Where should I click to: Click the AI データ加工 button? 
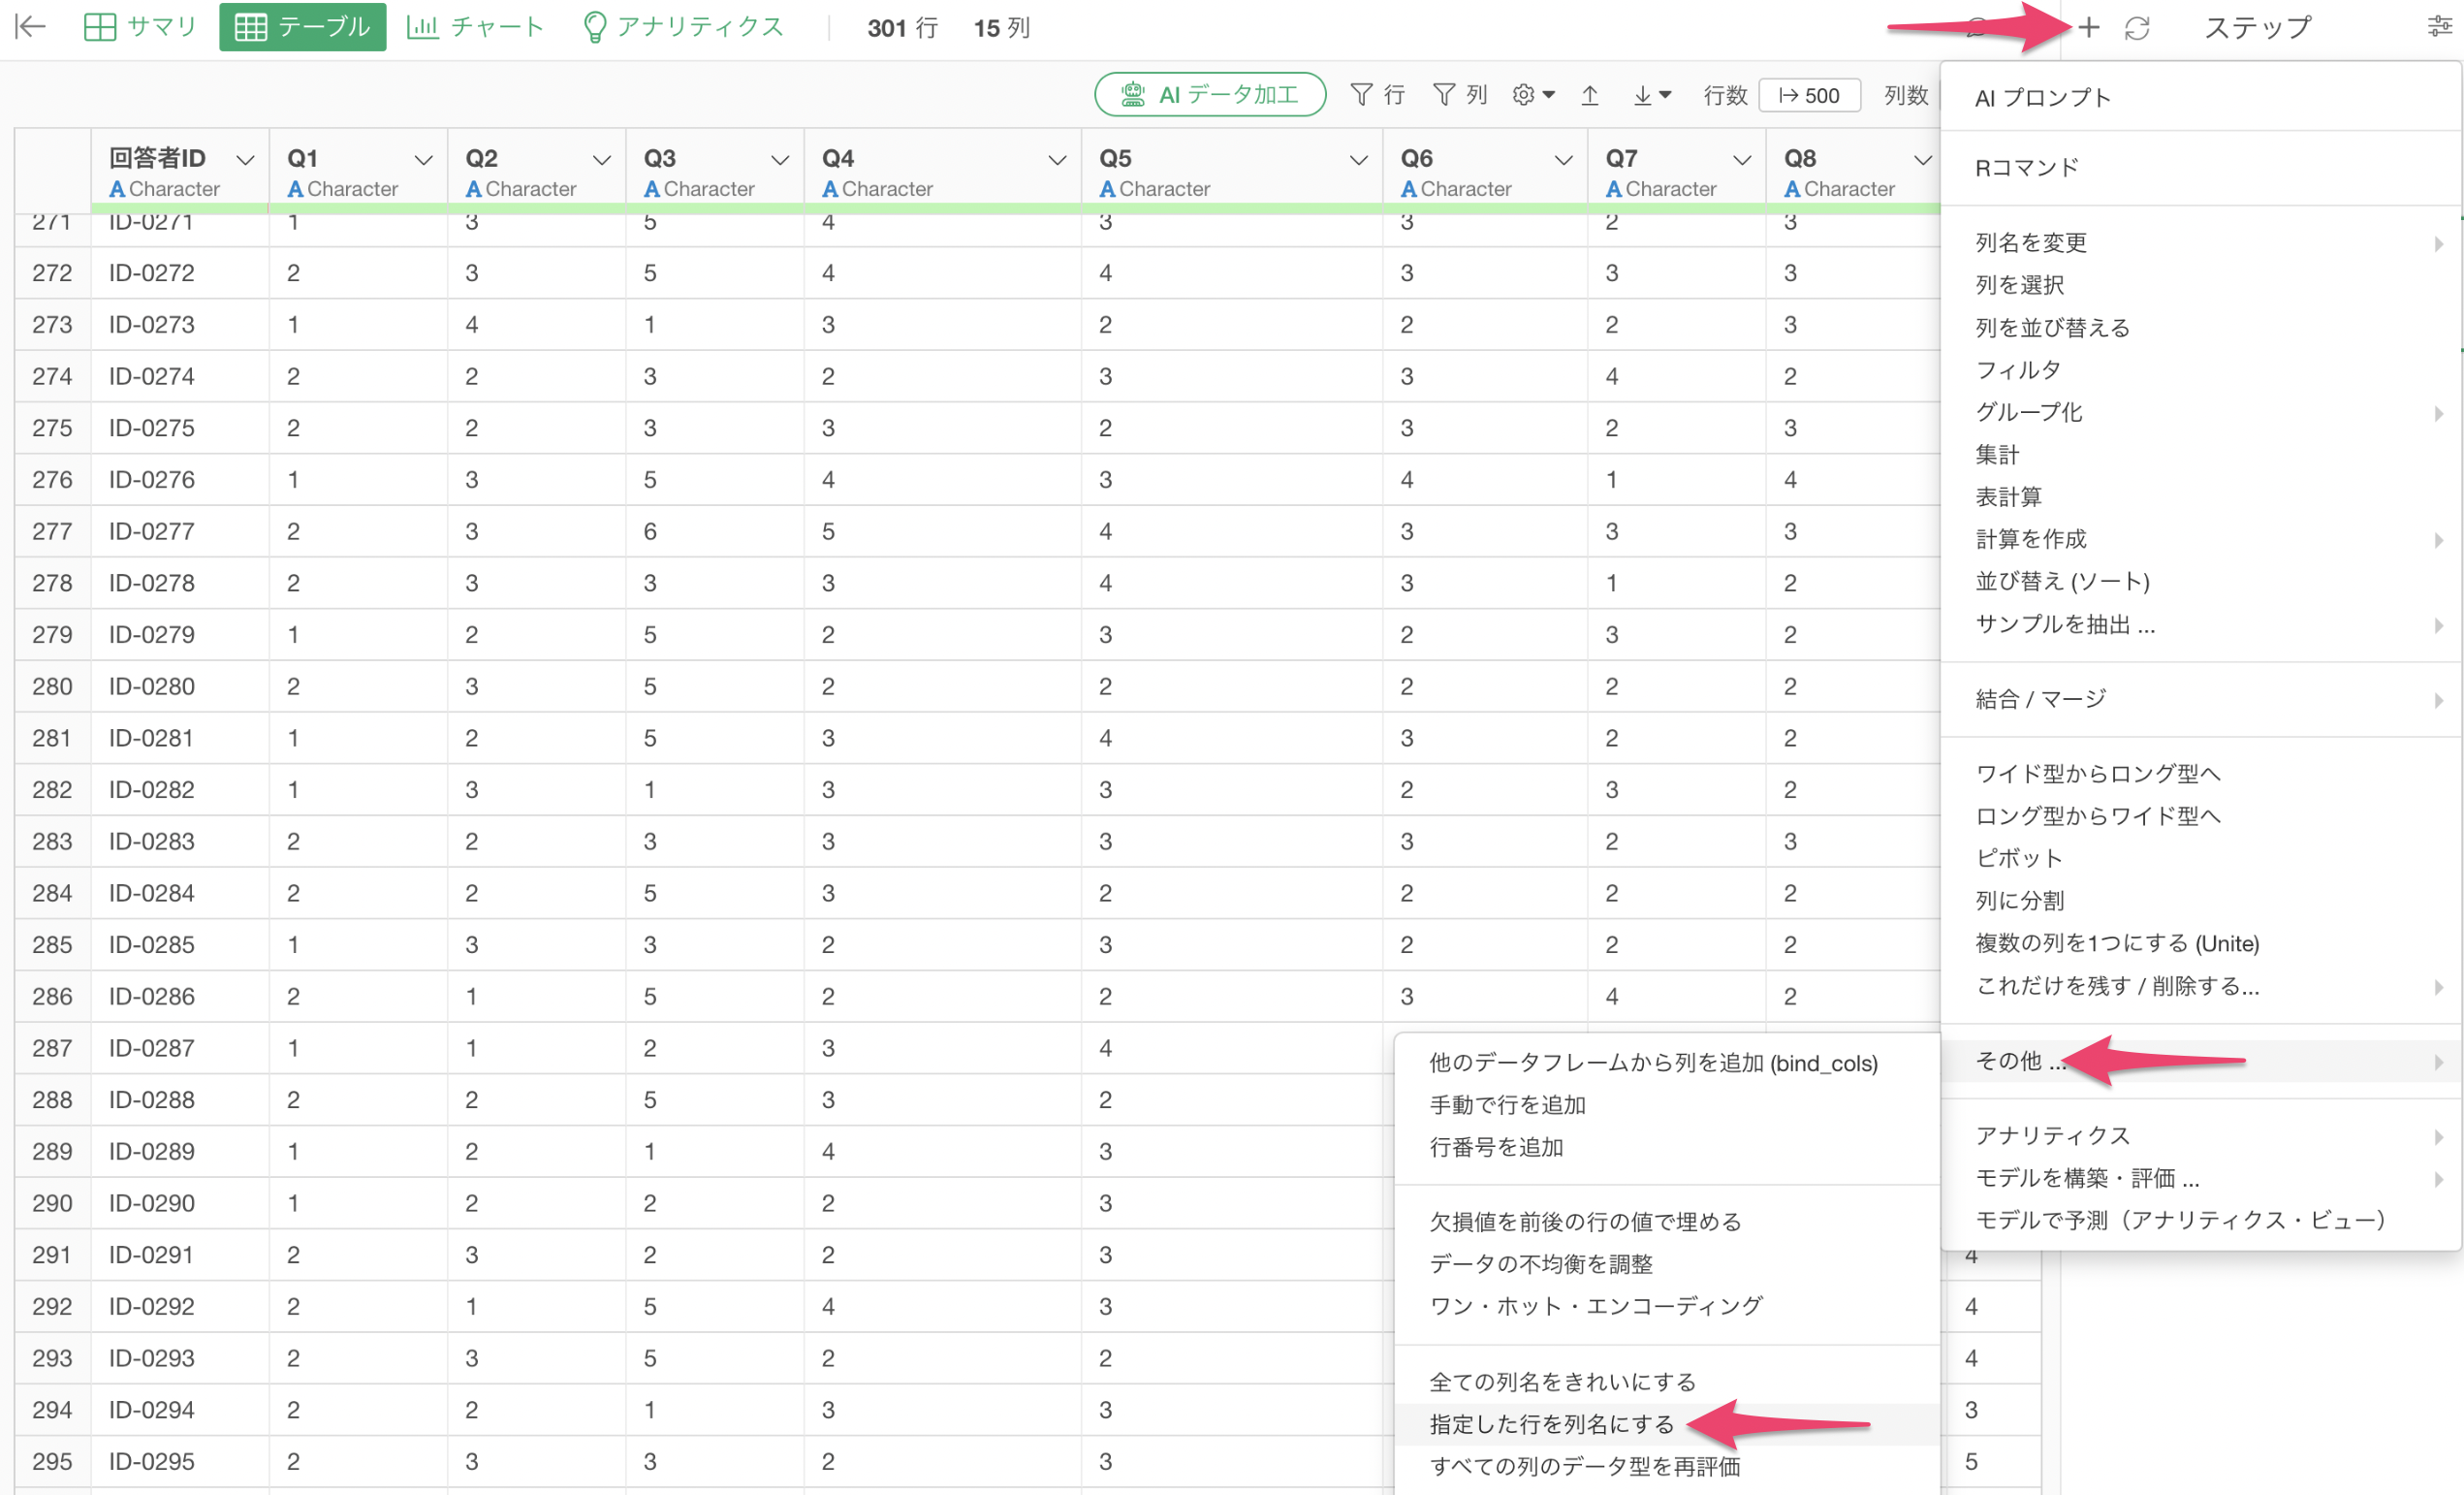[x=1210, y=95]
